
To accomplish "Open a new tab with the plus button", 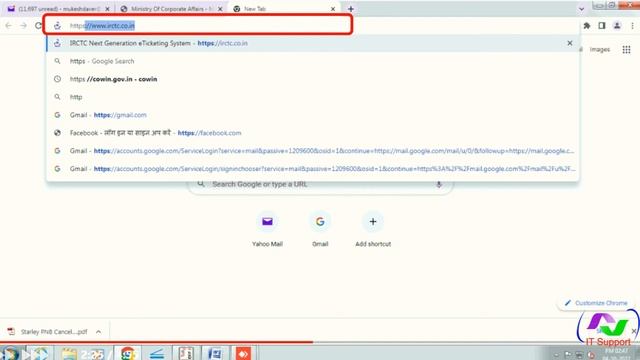I will [351, 9].
